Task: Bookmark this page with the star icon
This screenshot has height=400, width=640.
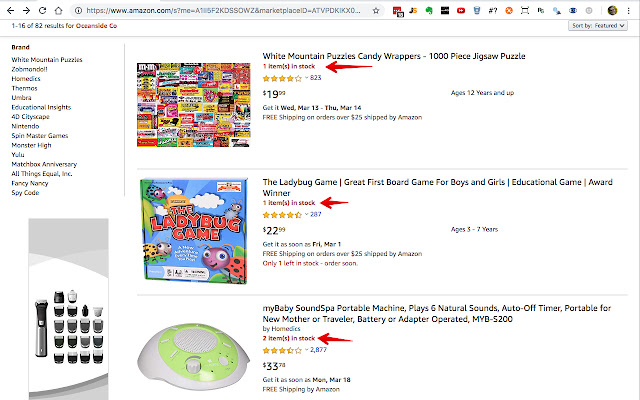Action: 375,9
